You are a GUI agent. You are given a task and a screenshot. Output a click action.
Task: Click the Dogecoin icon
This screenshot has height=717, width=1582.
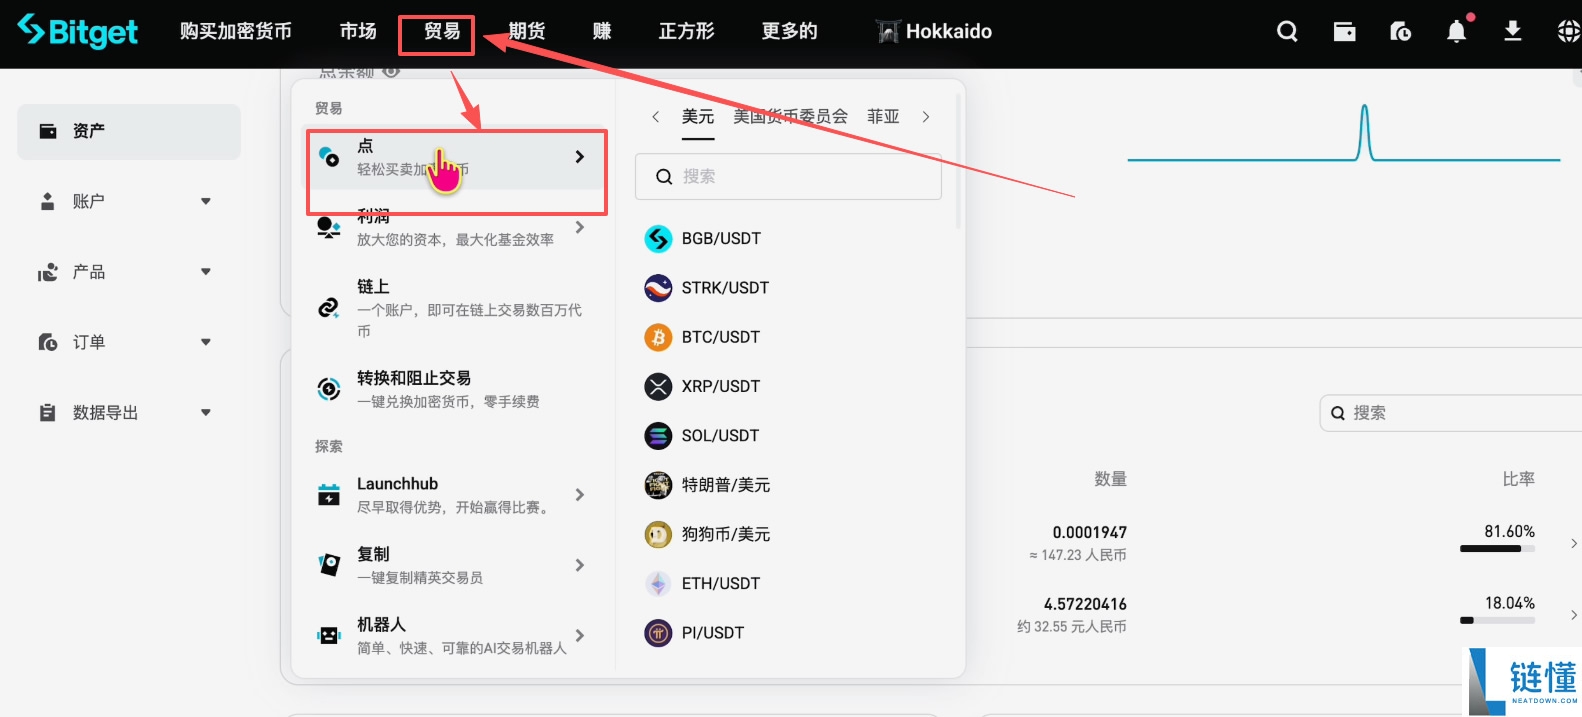click(658, 534)
